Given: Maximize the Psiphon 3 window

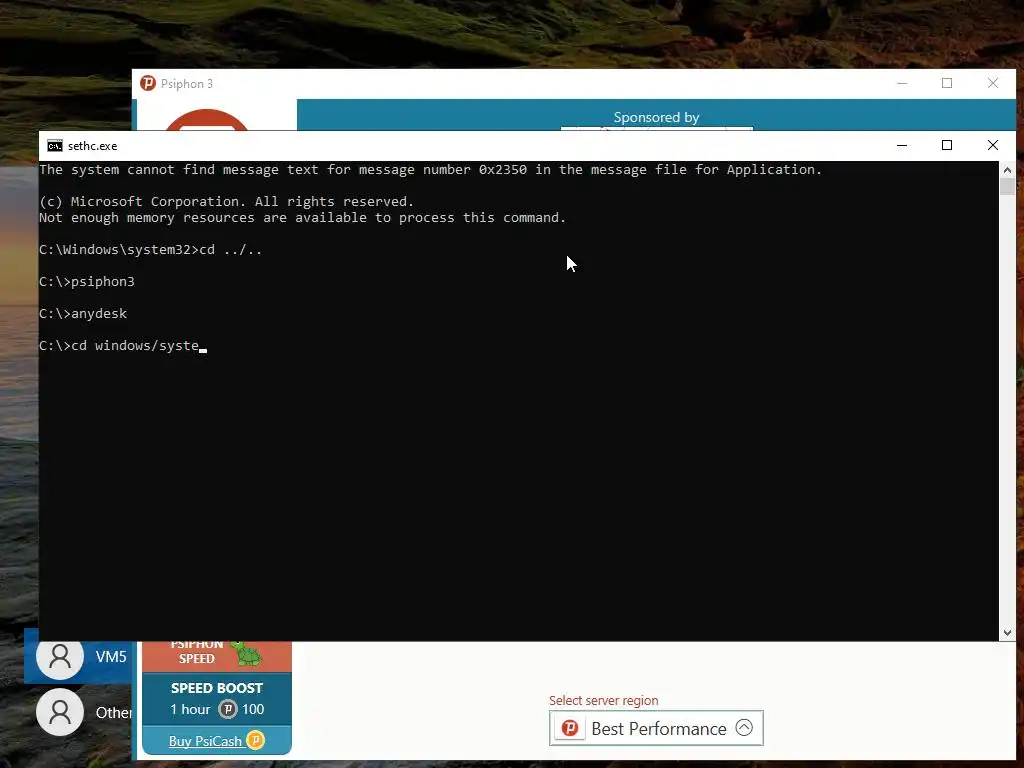Looking at the screenshot, I should point(947,83).
